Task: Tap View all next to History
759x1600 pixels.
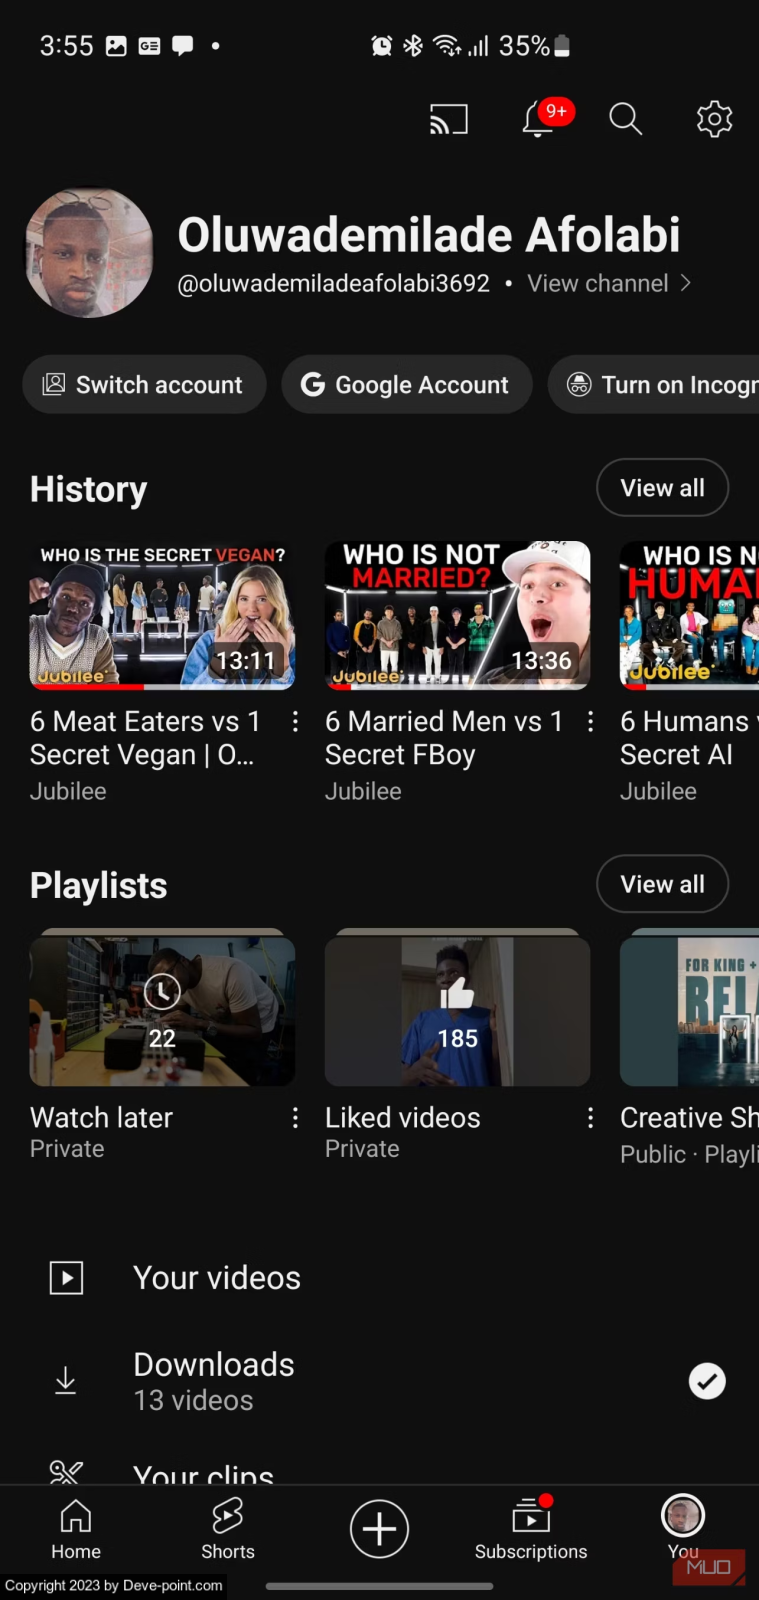Action: (x=662, y=488)
